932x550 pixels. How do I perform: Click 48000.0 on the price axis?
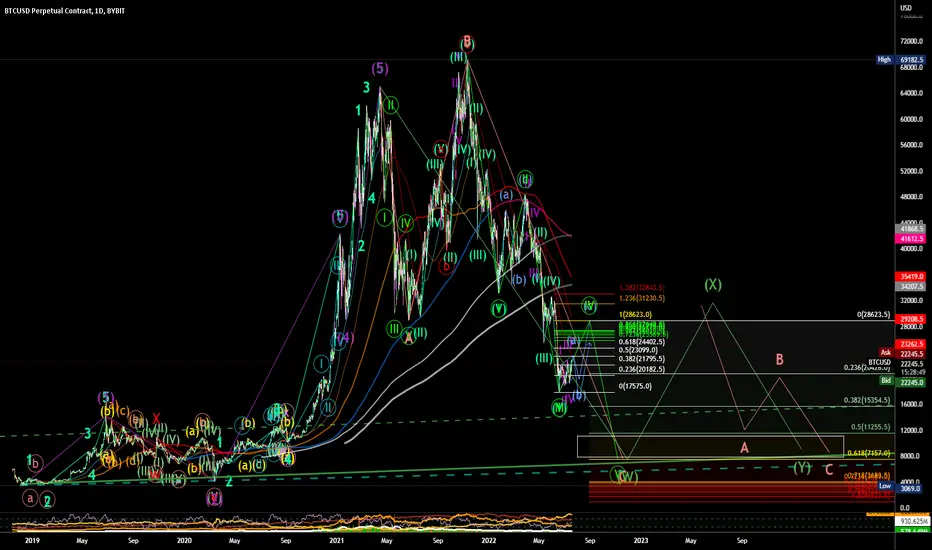[x=912, y=197]
